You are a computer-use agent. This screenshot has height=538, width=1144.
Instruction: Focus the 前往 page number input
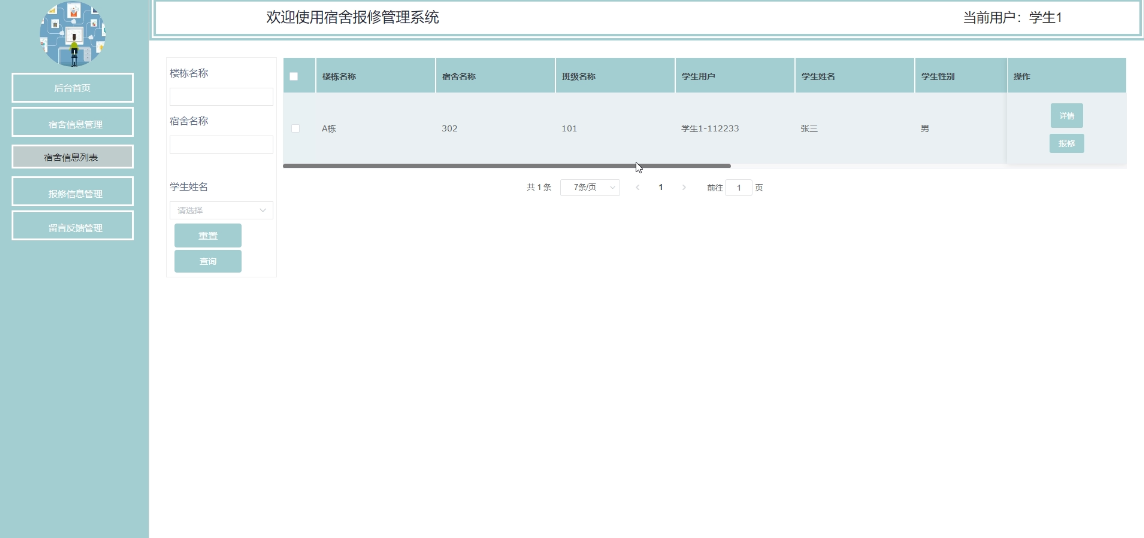[x=738, y=188]
